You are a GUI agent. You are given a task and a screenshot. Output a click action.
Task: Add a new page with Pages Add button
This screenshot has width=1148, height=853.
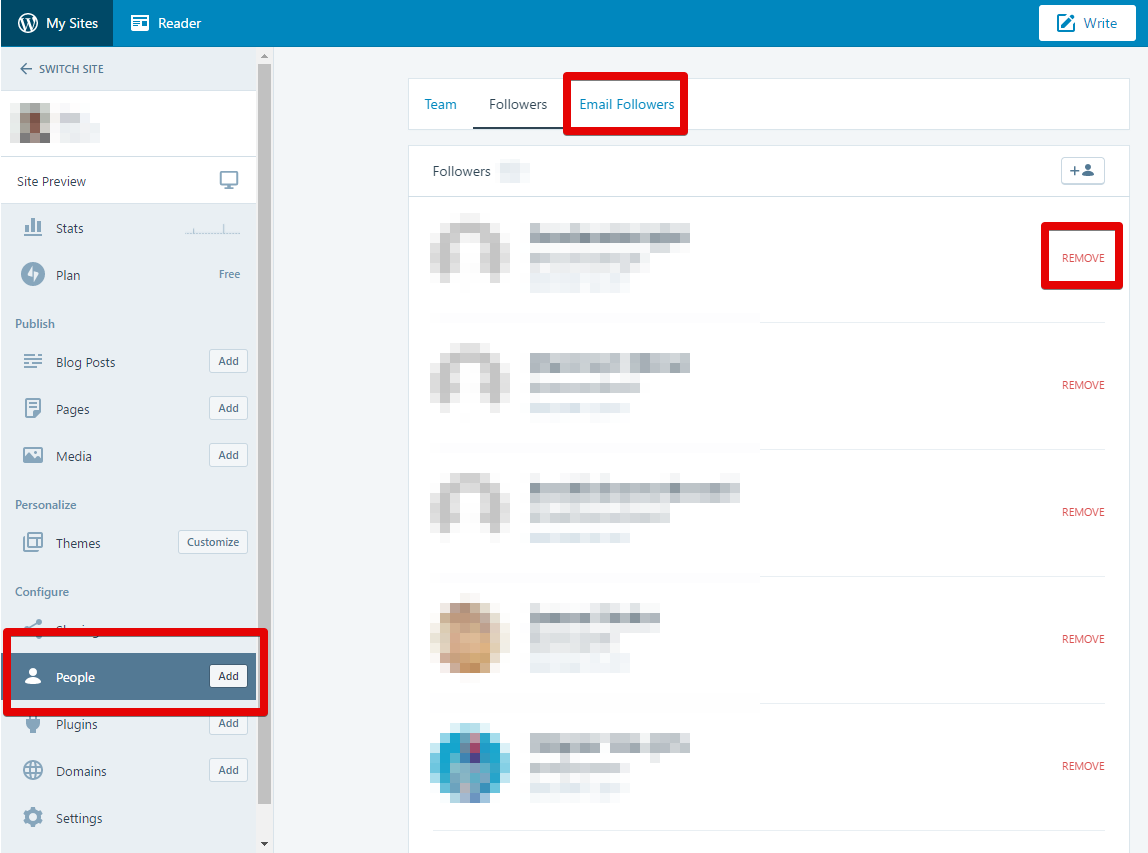pos(228,408)
